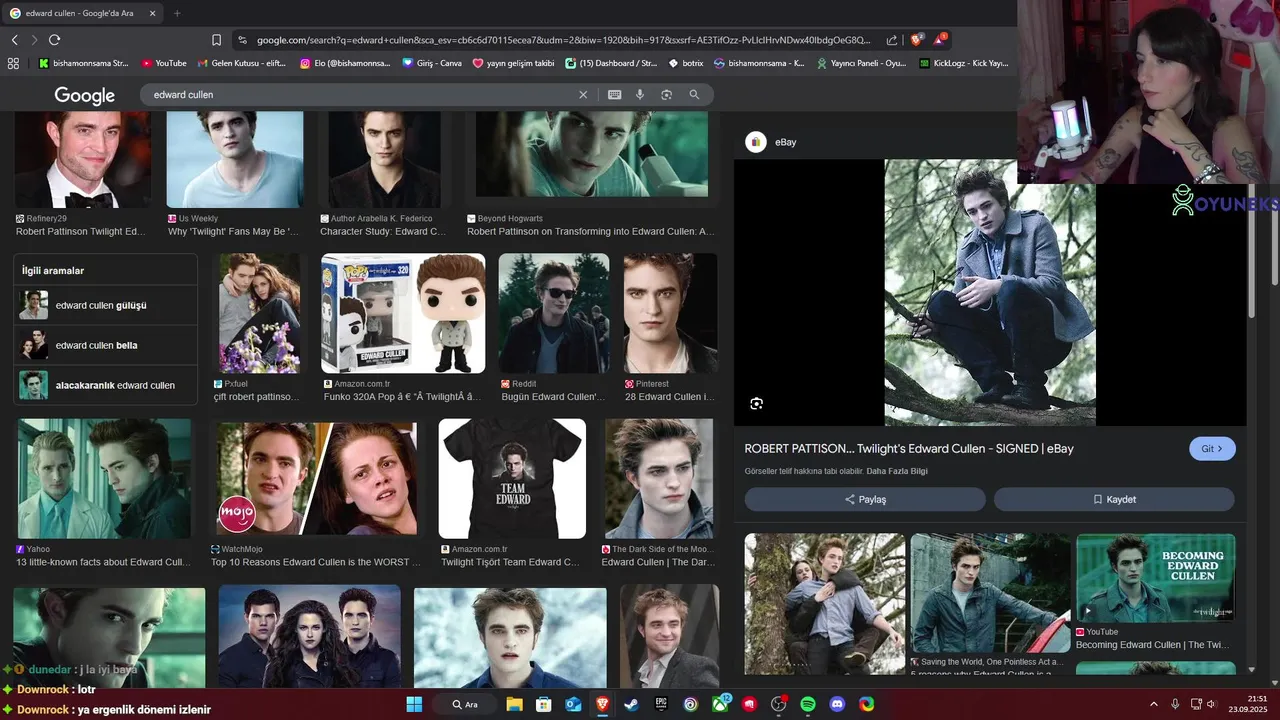Screen dimensions: 1280x720
Task: Clear the search box using the X icon
Action: pos(583,94)
